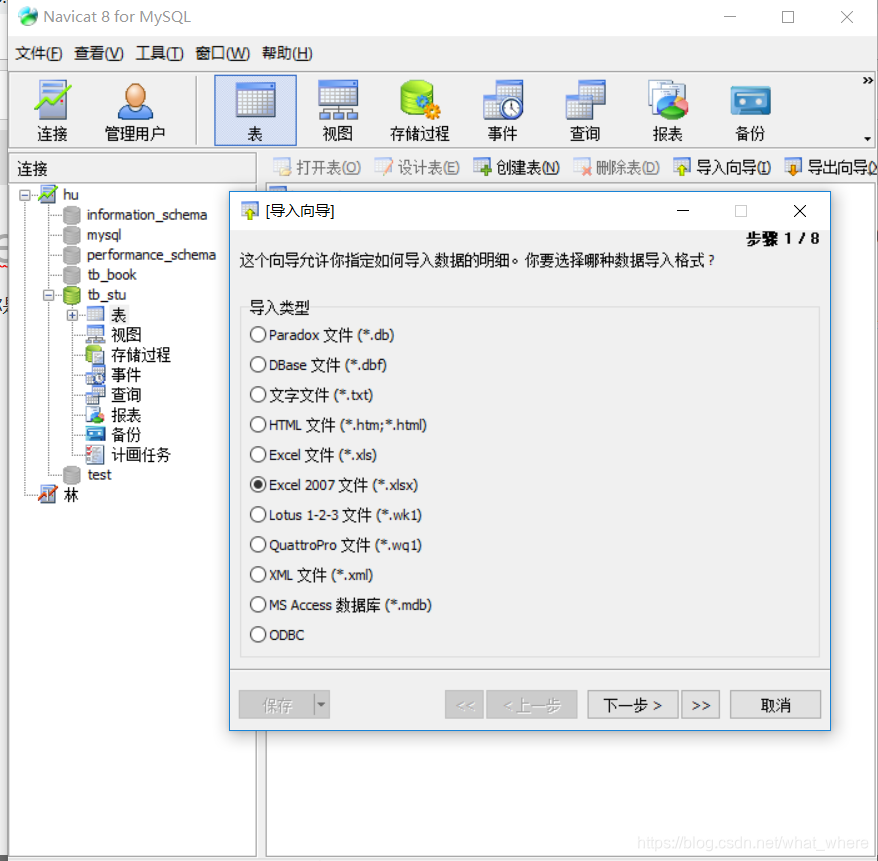Expand the 表 node under tb_stu
878x861 pixels.
pyautogui.click(x=72, y=315)
